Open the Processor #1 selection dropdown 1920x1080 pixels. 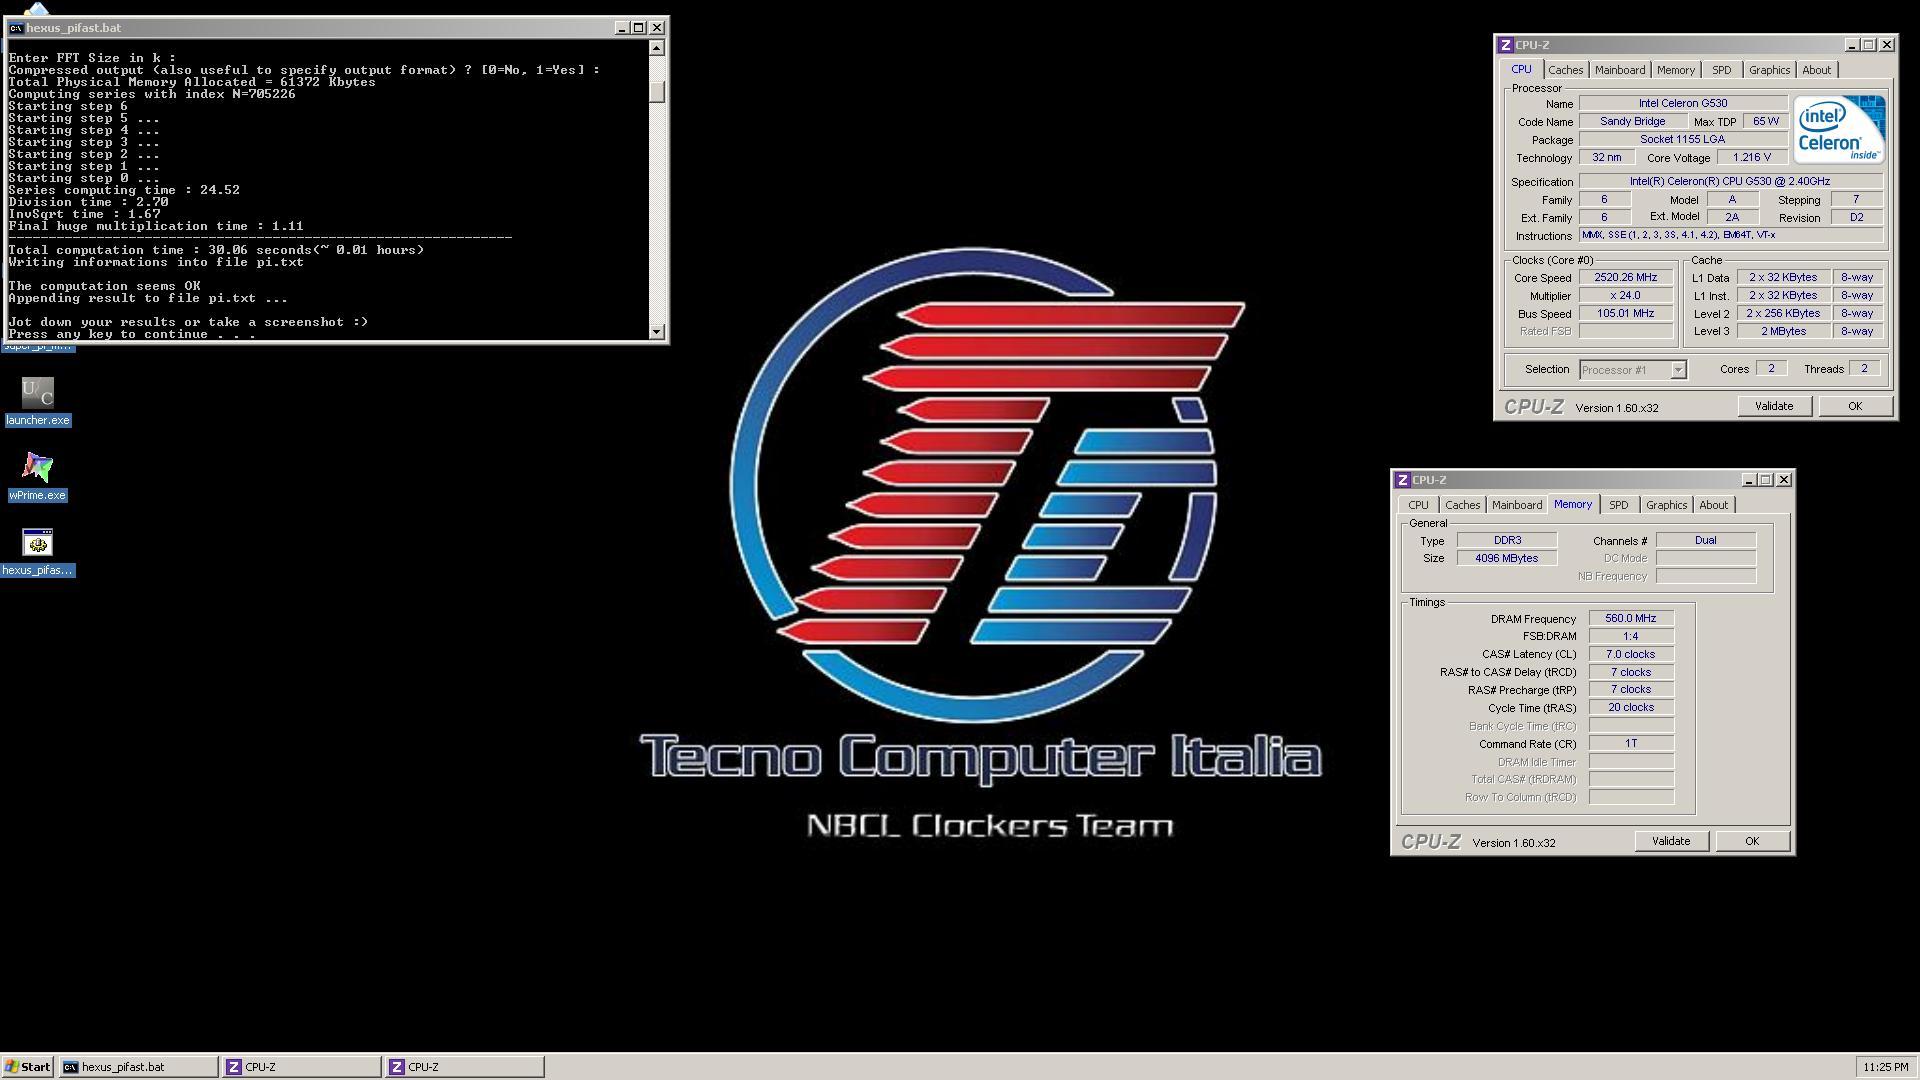pos(1678,370)
